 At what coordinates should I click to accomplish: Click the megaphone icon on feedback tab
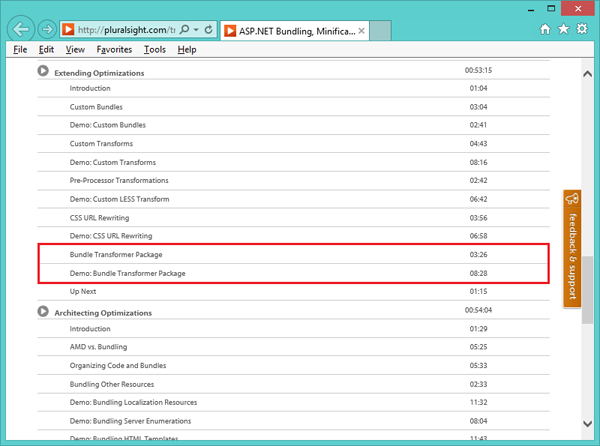(572, 199)
